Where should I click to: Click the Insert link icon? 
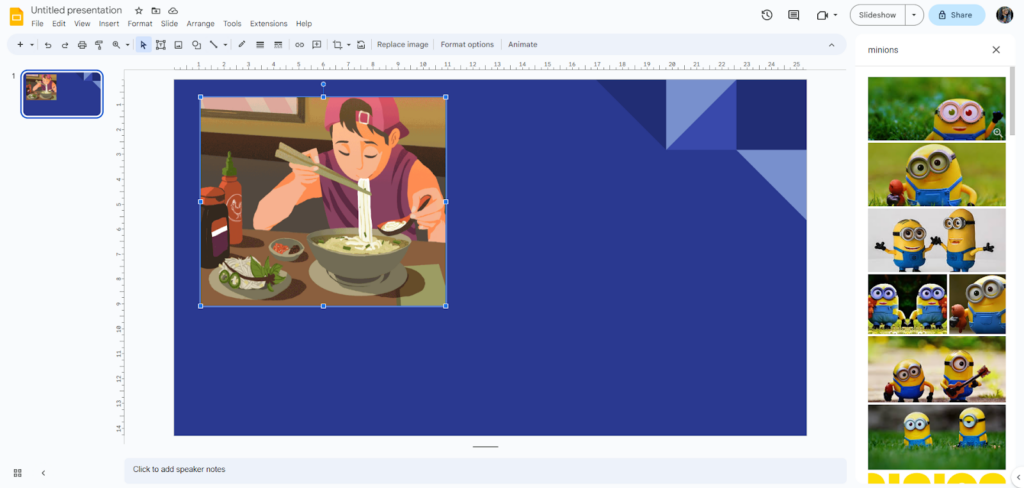299,45
